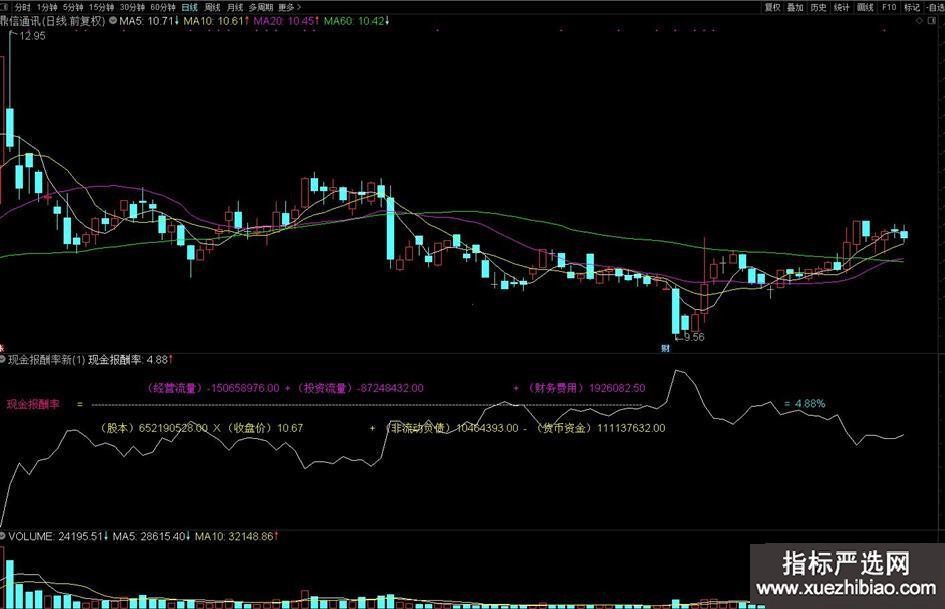The width and height of the screenshot is (945, 609).
Task: Open the 现金报酬率新(1) indicator settings icon
Action: (x=3, y=359)
